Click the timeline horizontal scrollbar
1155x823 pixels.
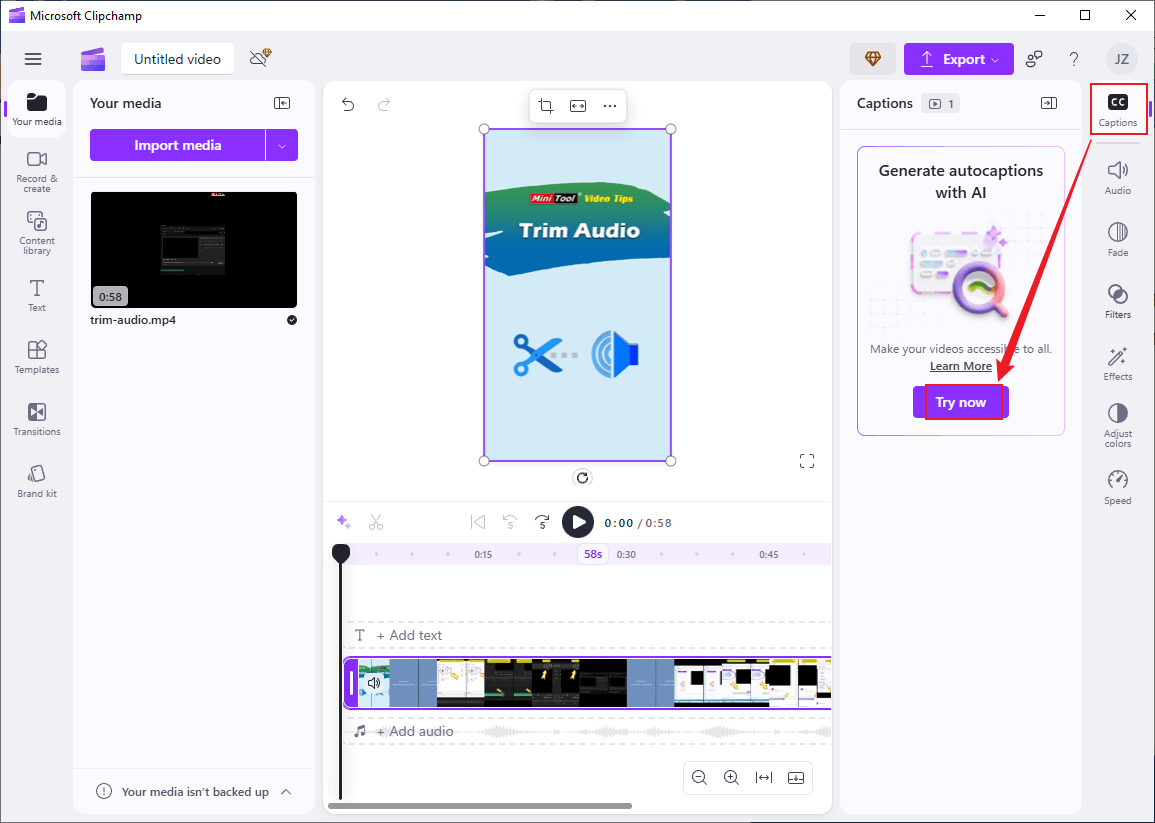click(x=480, y=806)
